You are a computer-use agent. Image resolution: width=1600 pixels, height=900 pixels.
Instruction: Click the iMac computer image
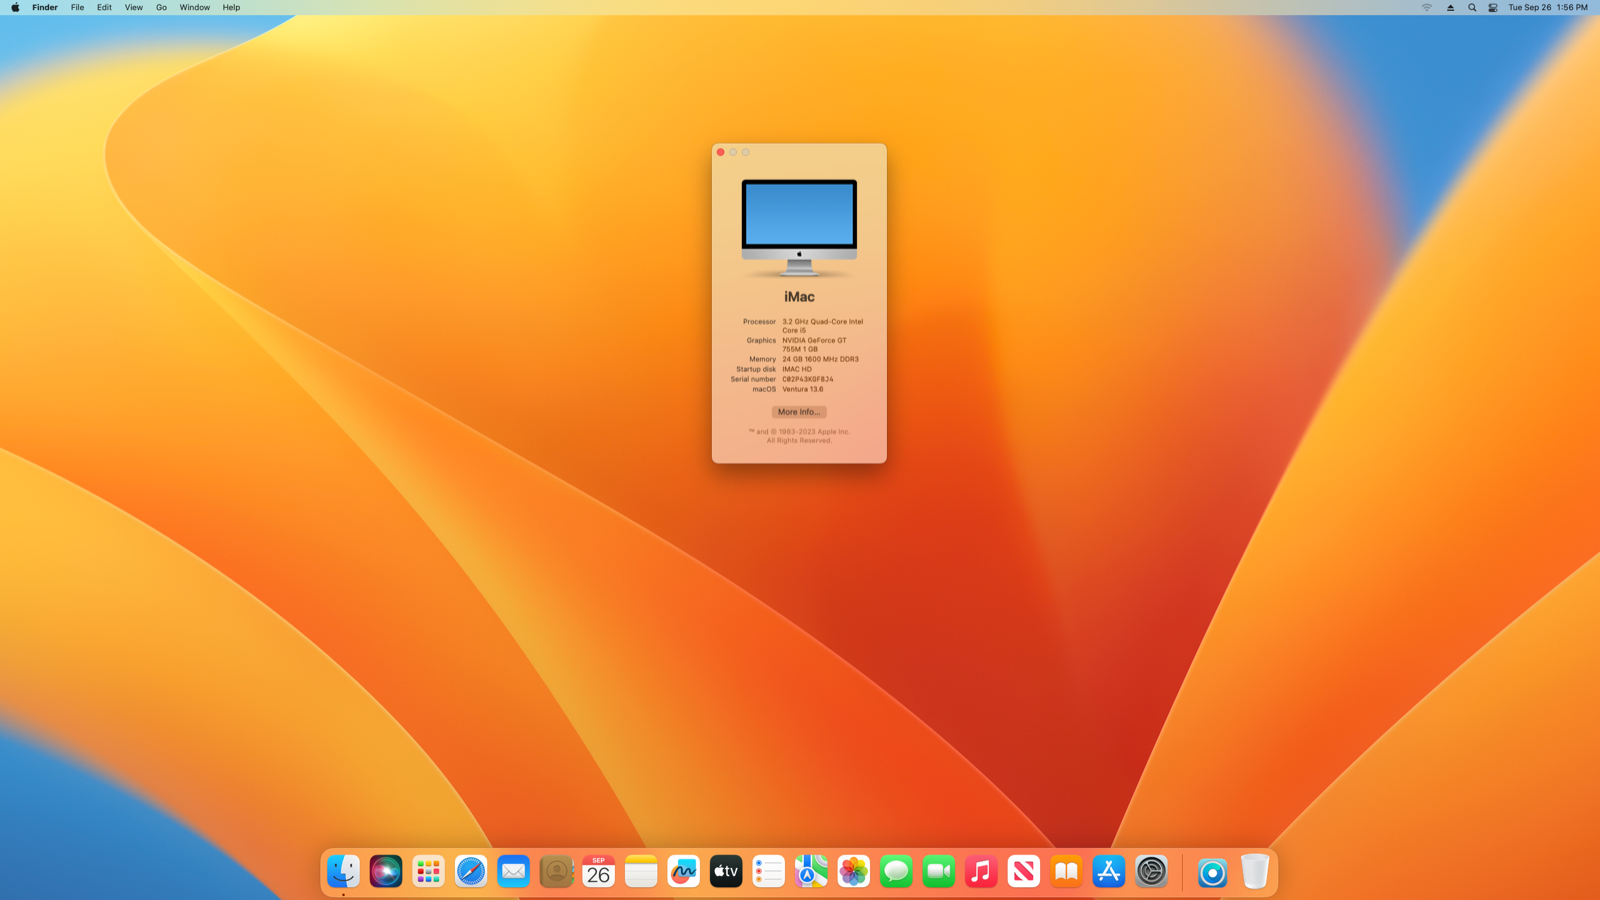(799, 228)
